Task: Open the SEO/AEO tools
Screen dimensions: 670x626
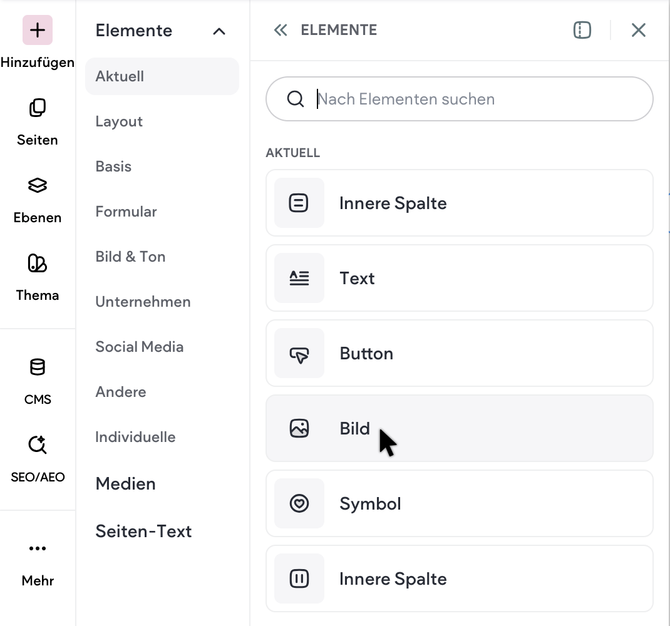Action: tap(38, 459)
